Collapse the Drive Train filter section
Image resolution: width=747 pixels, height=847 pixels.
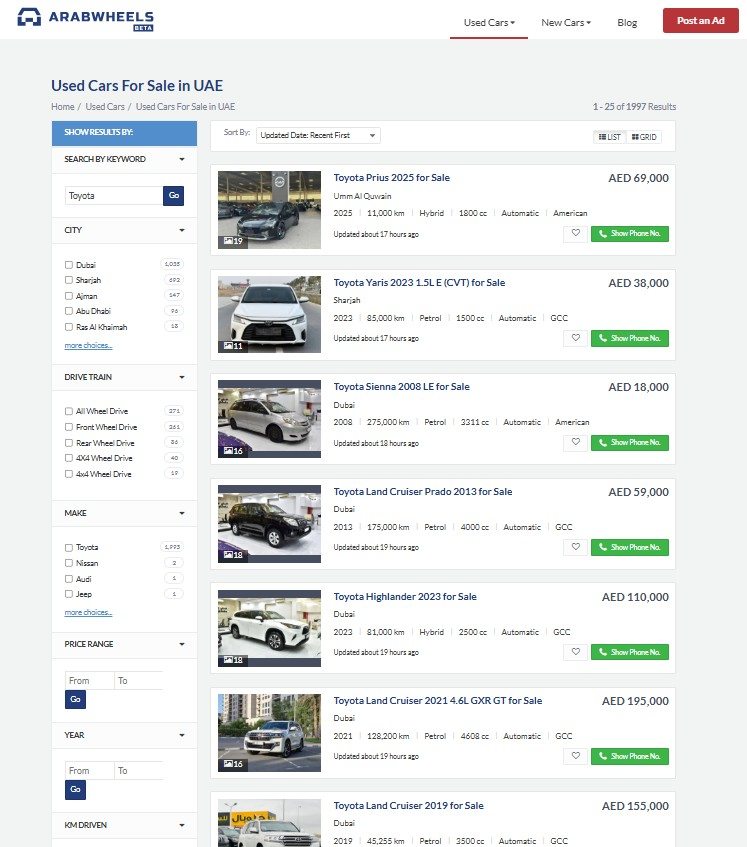[124, 377]
